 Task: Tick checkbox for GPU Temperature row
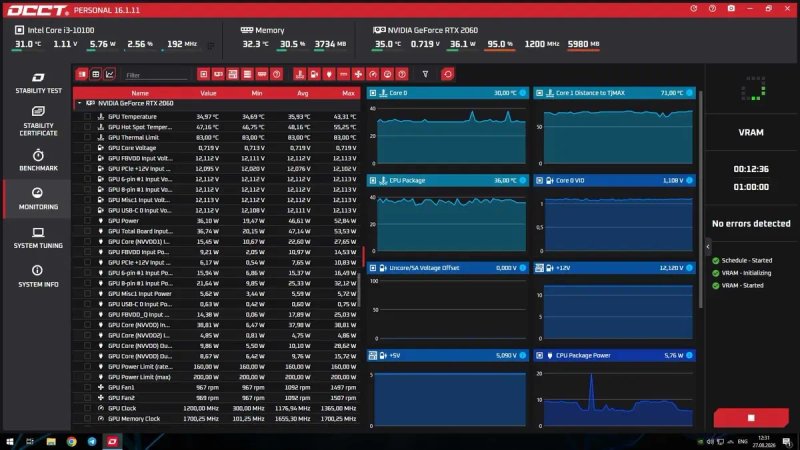[x=88, y=117]
